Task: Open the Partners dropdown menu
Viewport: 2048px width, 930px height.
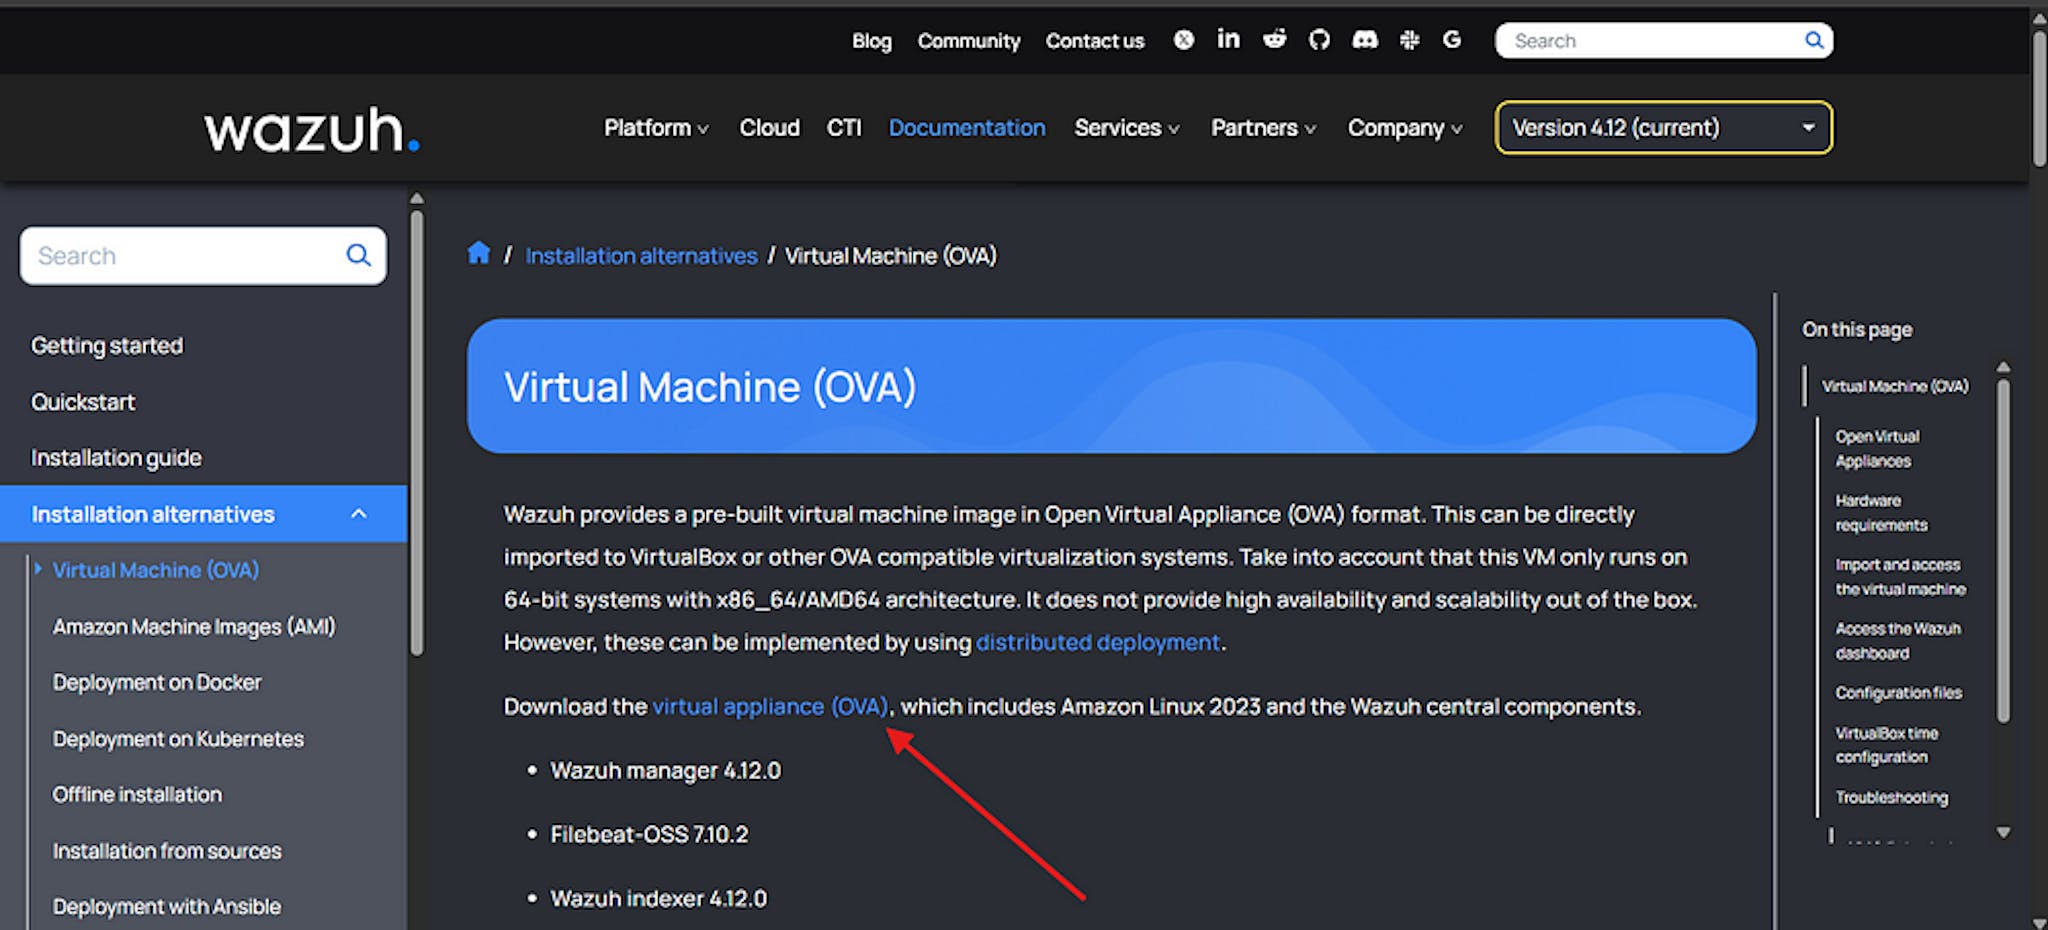Action: click(1263, 128)
